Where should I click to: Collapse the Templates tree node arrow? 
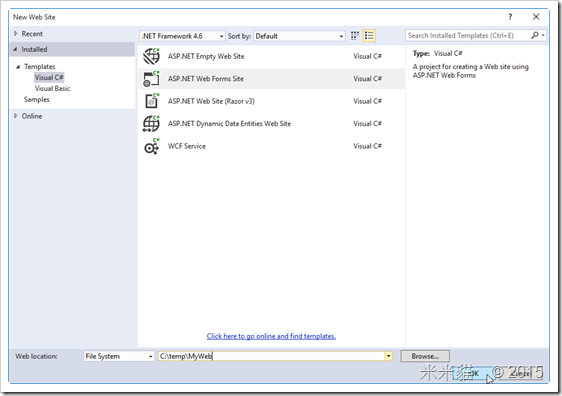tap(18, 67)
